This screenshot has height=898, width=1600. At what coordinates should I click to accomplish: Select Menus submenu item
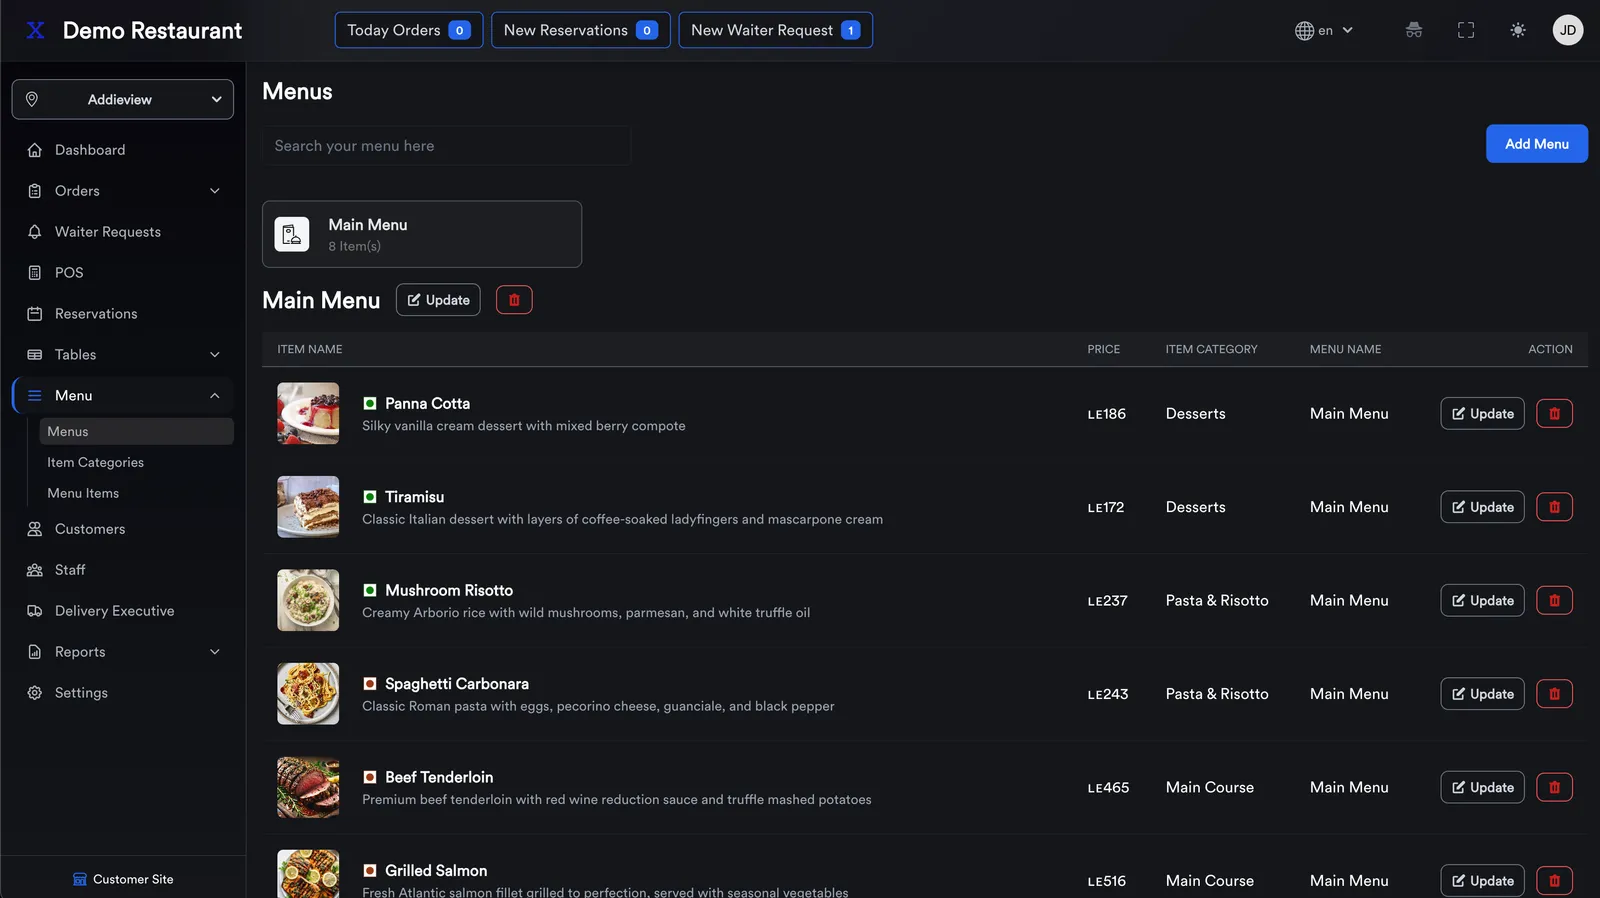[136, 431]
